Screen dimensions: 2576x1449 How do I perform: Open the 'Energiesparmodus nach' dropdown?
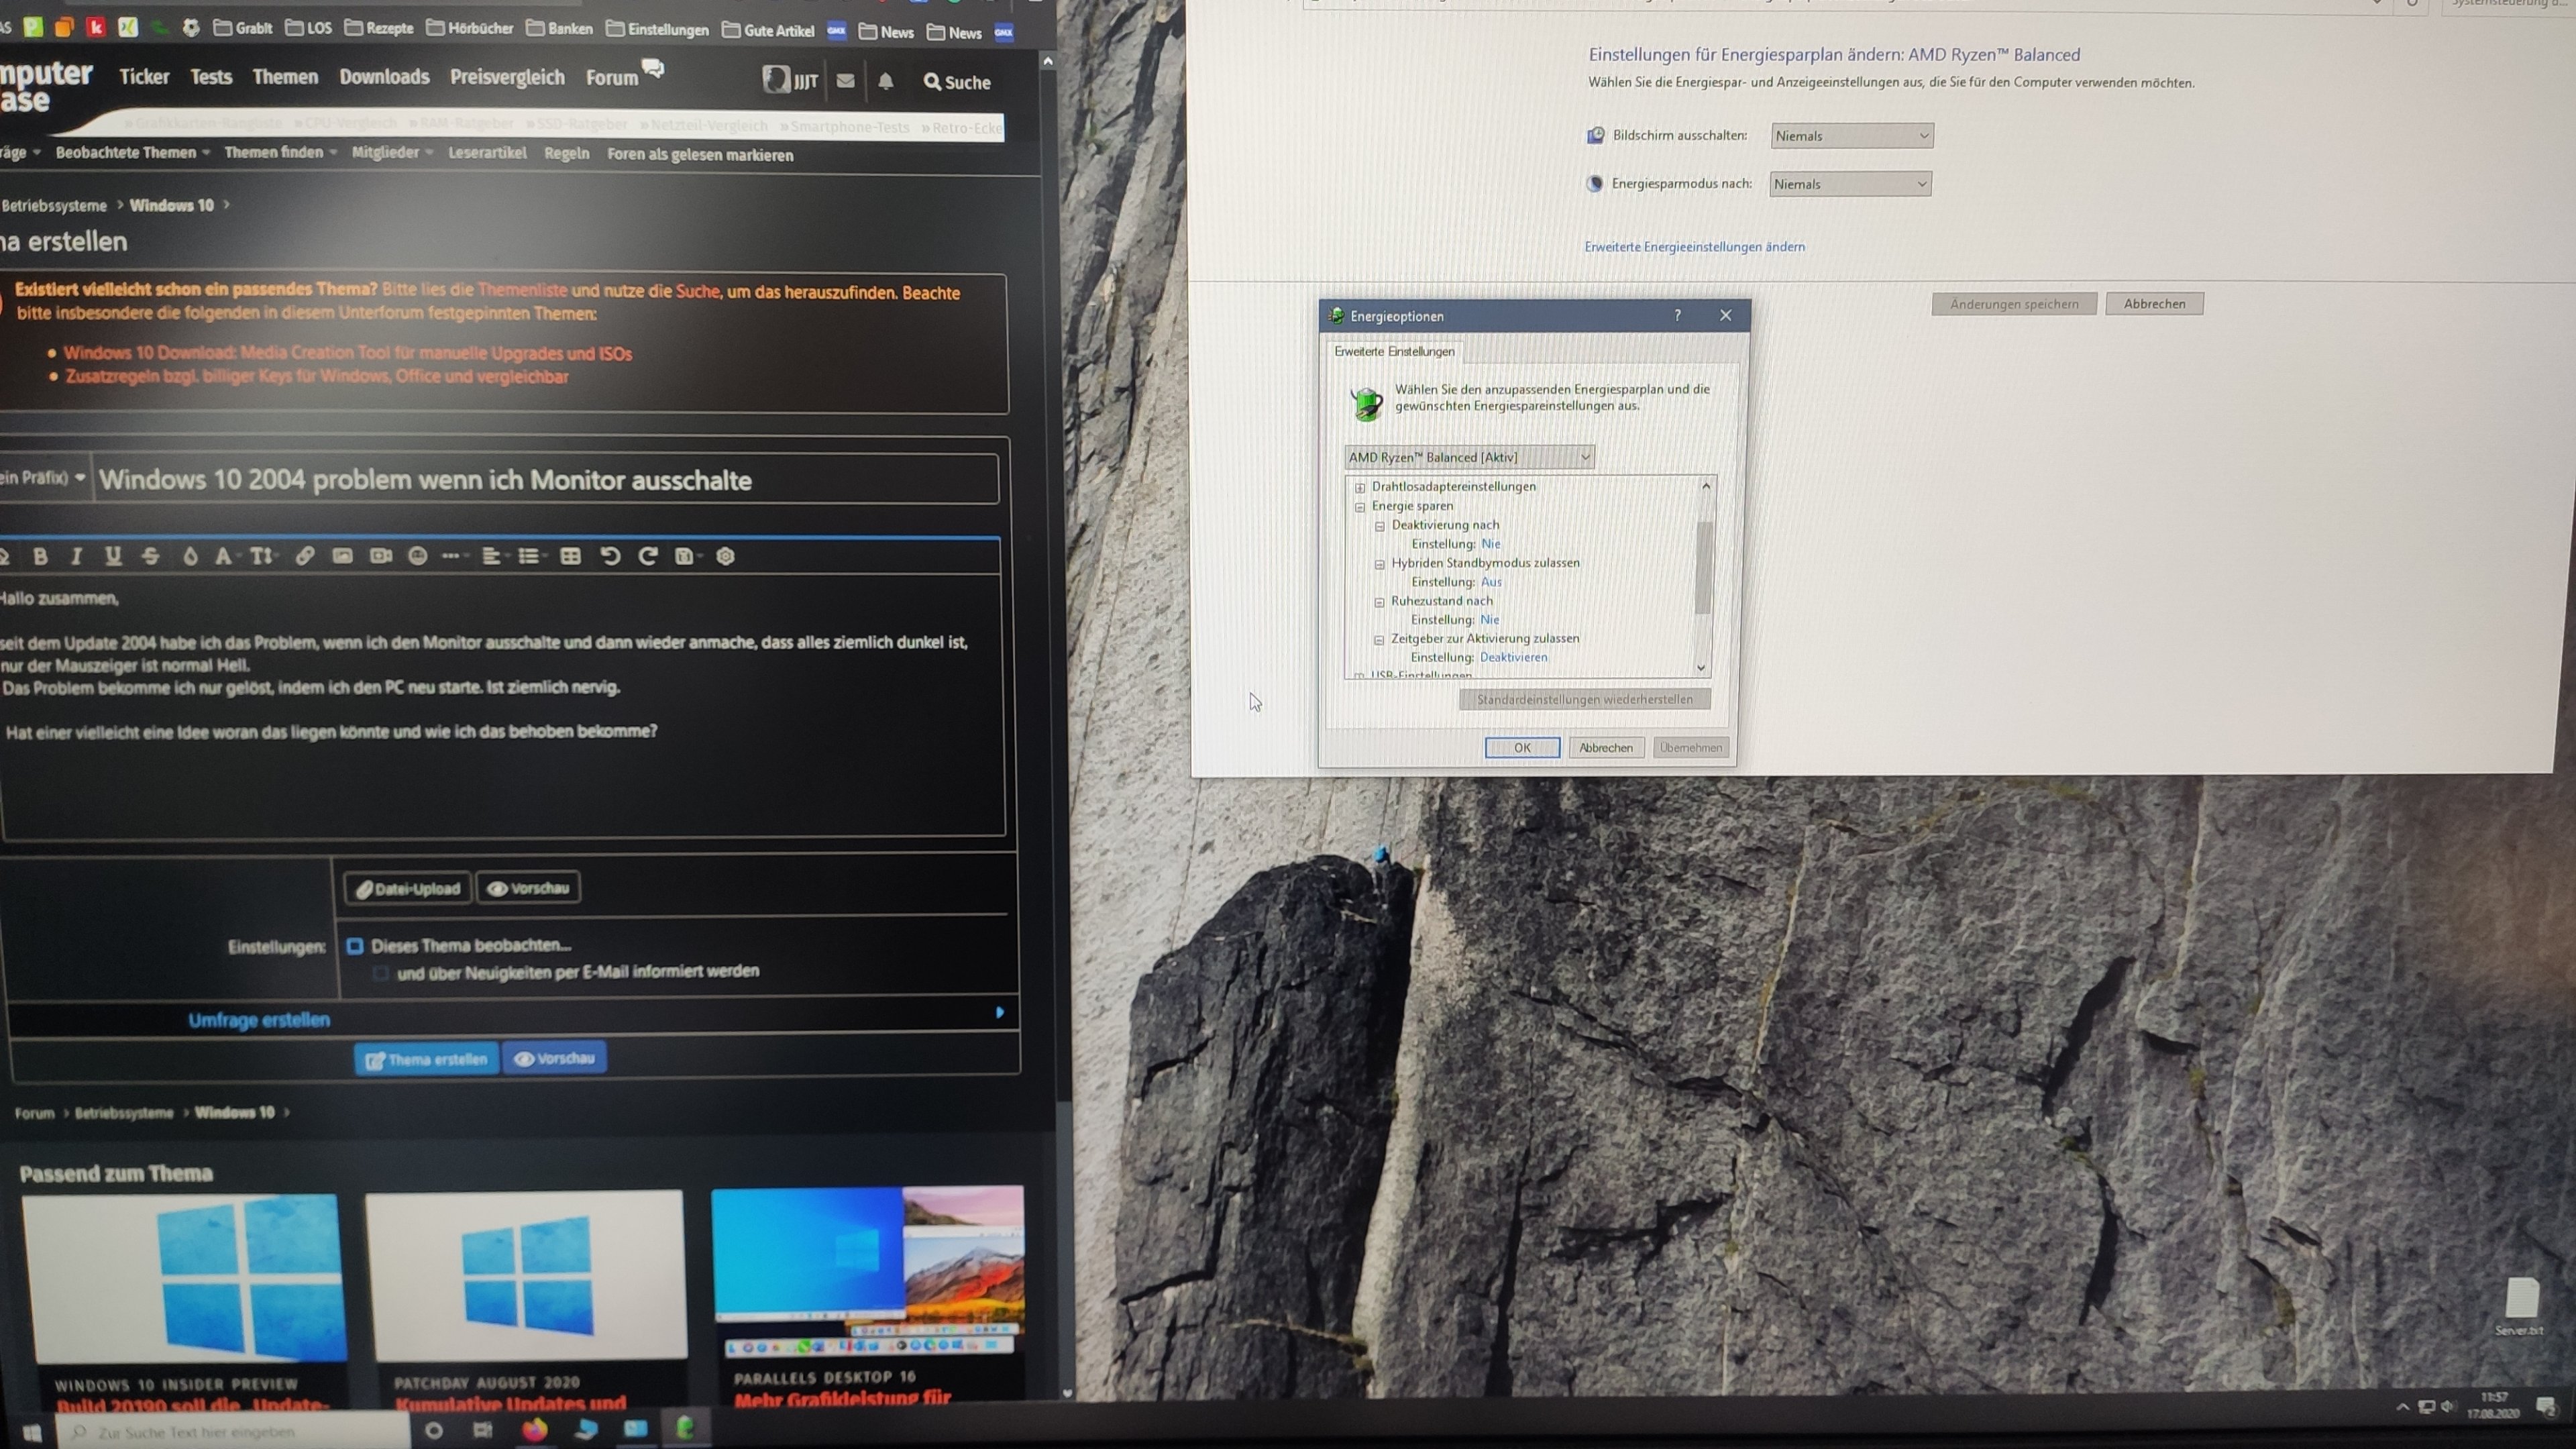pos(1849,184)
